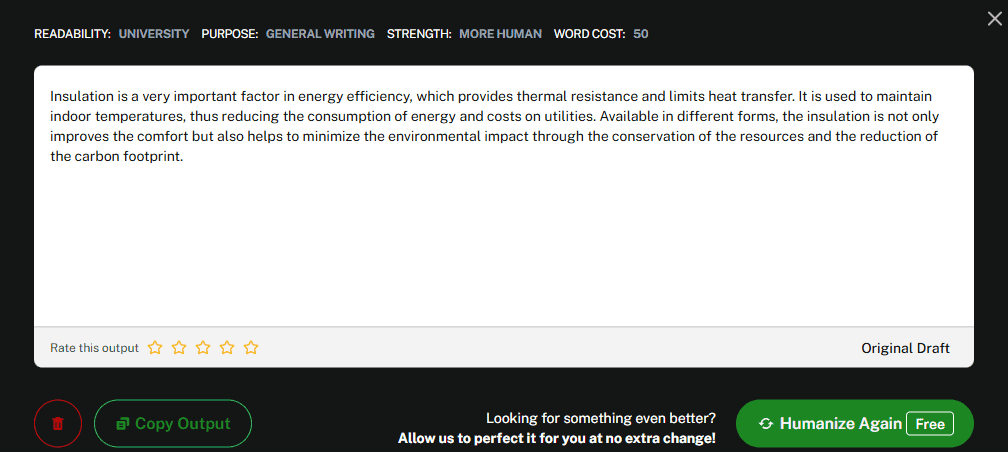Rate output with the second star

coord(179,348)
